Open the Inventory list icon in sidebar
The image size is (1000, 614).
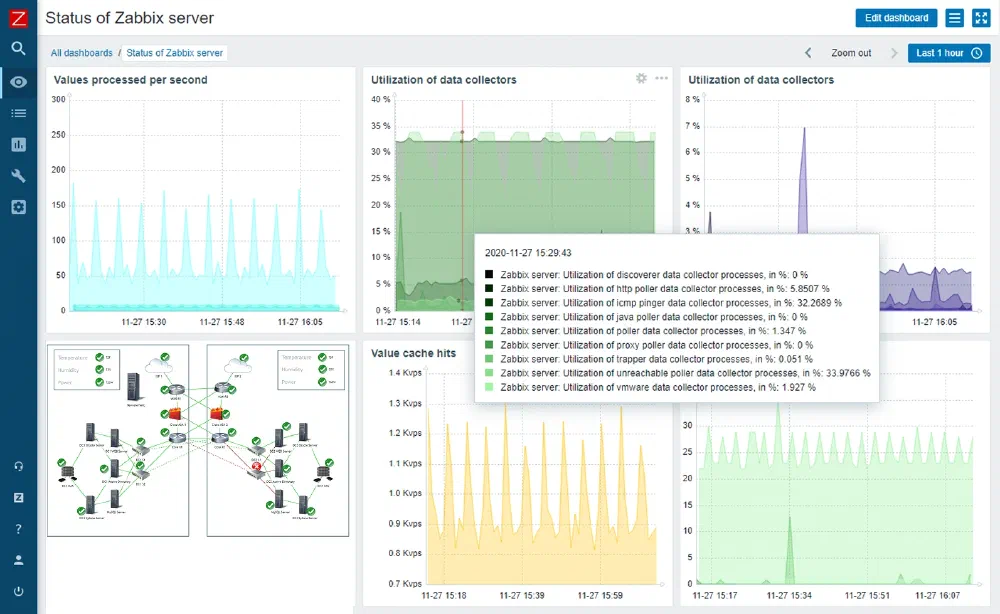18,113
